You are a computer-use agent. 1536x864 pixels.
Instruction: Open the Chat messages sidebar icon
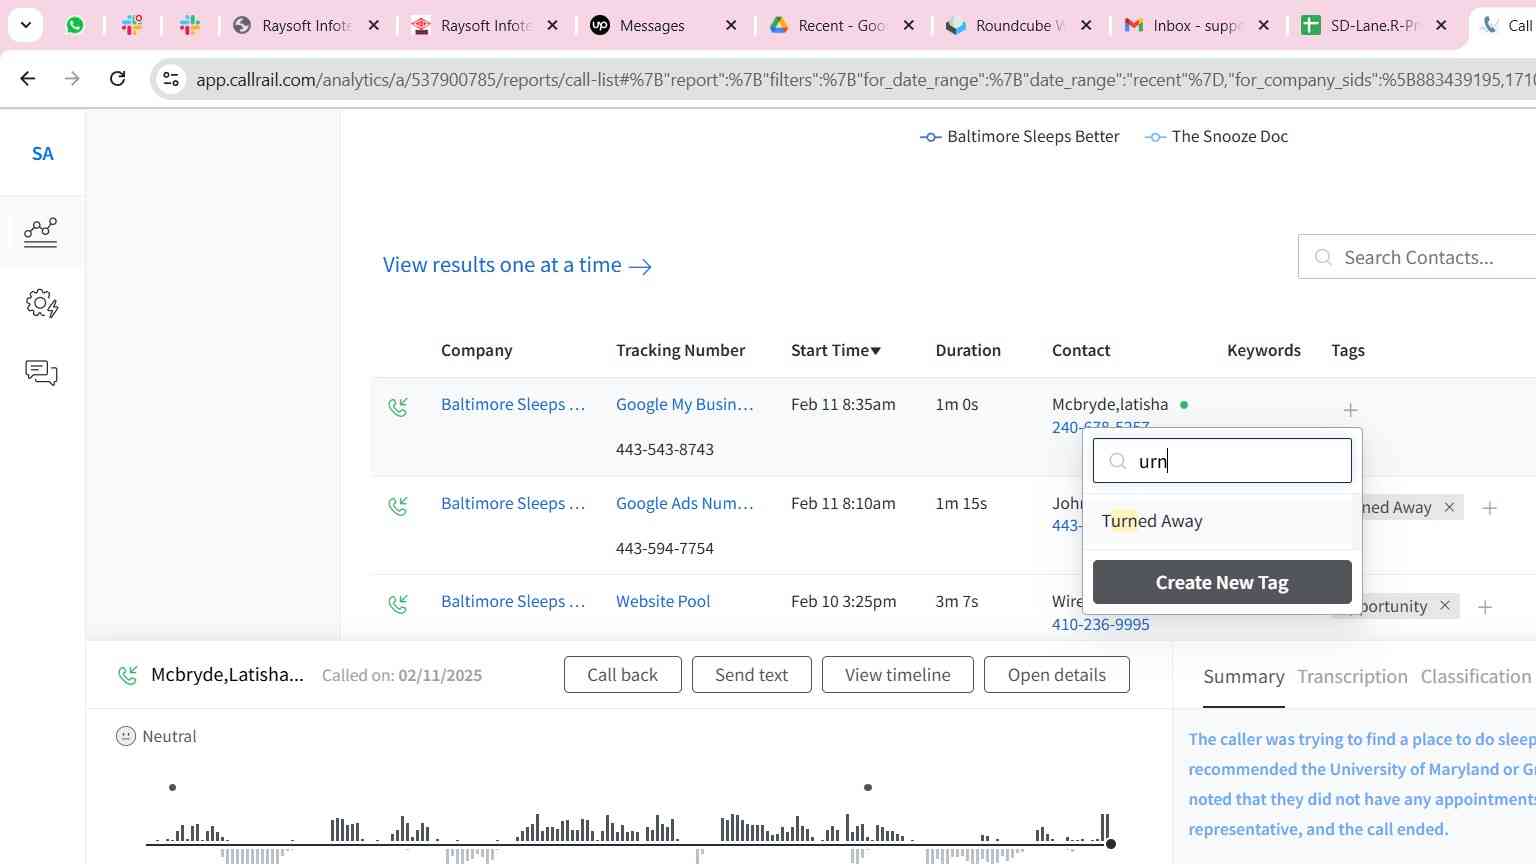pos(41,373)
